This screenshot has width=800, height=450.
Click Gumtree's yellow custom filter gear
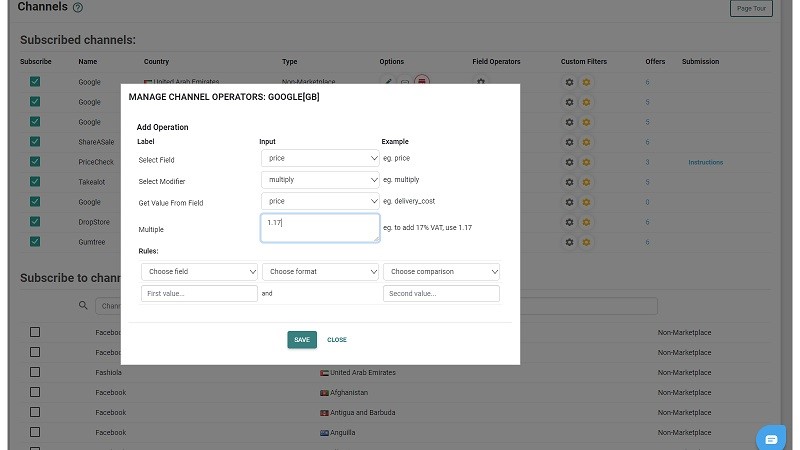(586, 242)
